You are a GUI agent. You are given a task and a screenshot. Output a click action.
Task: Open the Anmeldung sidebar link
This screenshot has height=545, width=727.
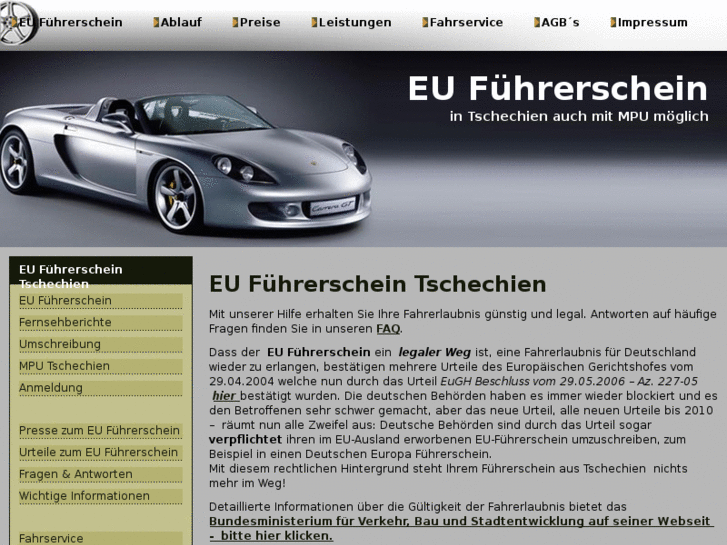tap(101, 388)
